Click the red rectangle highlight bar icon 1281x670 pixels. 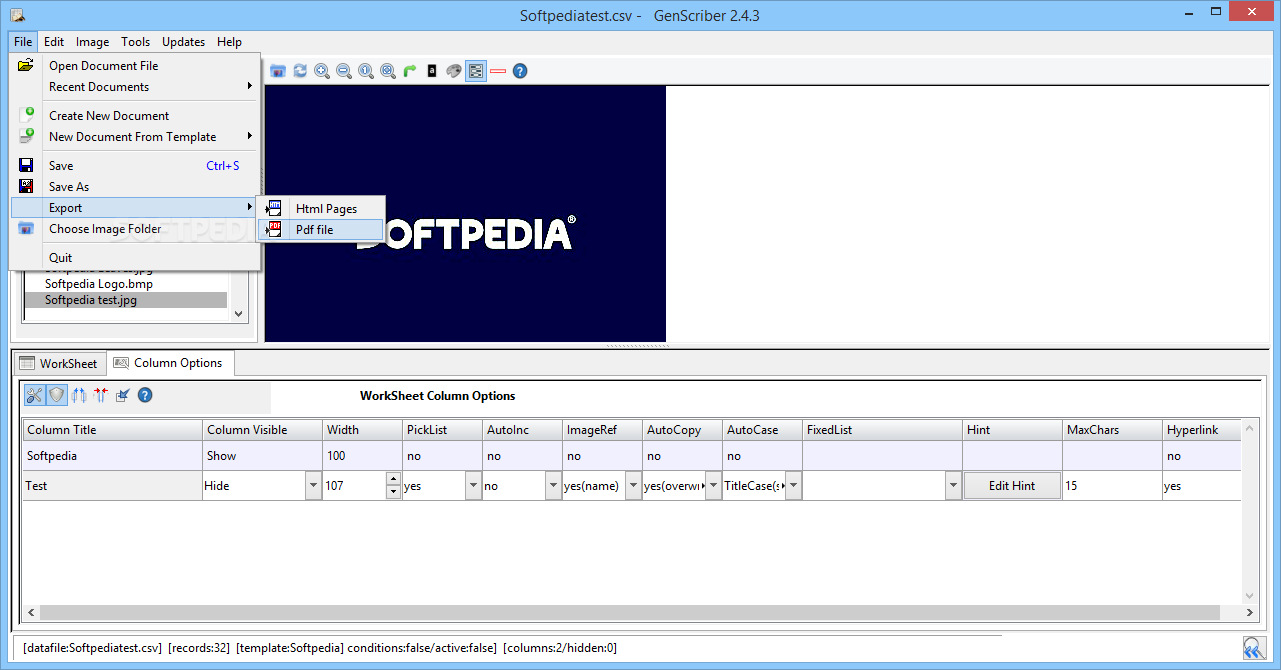[498, 71]
